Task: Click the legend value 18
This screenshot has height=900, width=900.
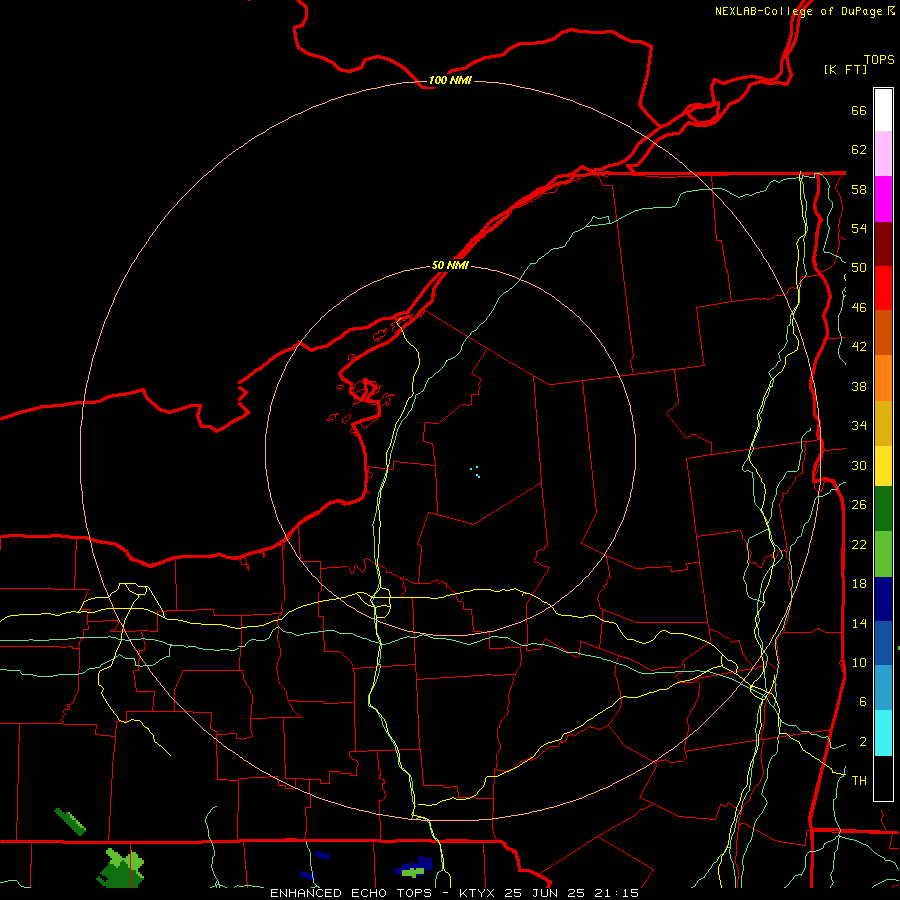Action: click(x=859, y=584)
